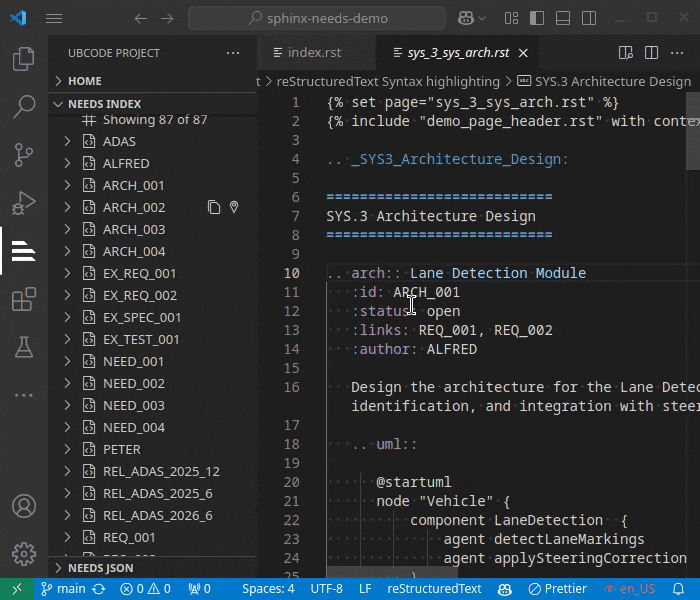
Task: Collapse the NEEDS INDEX section
Action: coord(152,104)
